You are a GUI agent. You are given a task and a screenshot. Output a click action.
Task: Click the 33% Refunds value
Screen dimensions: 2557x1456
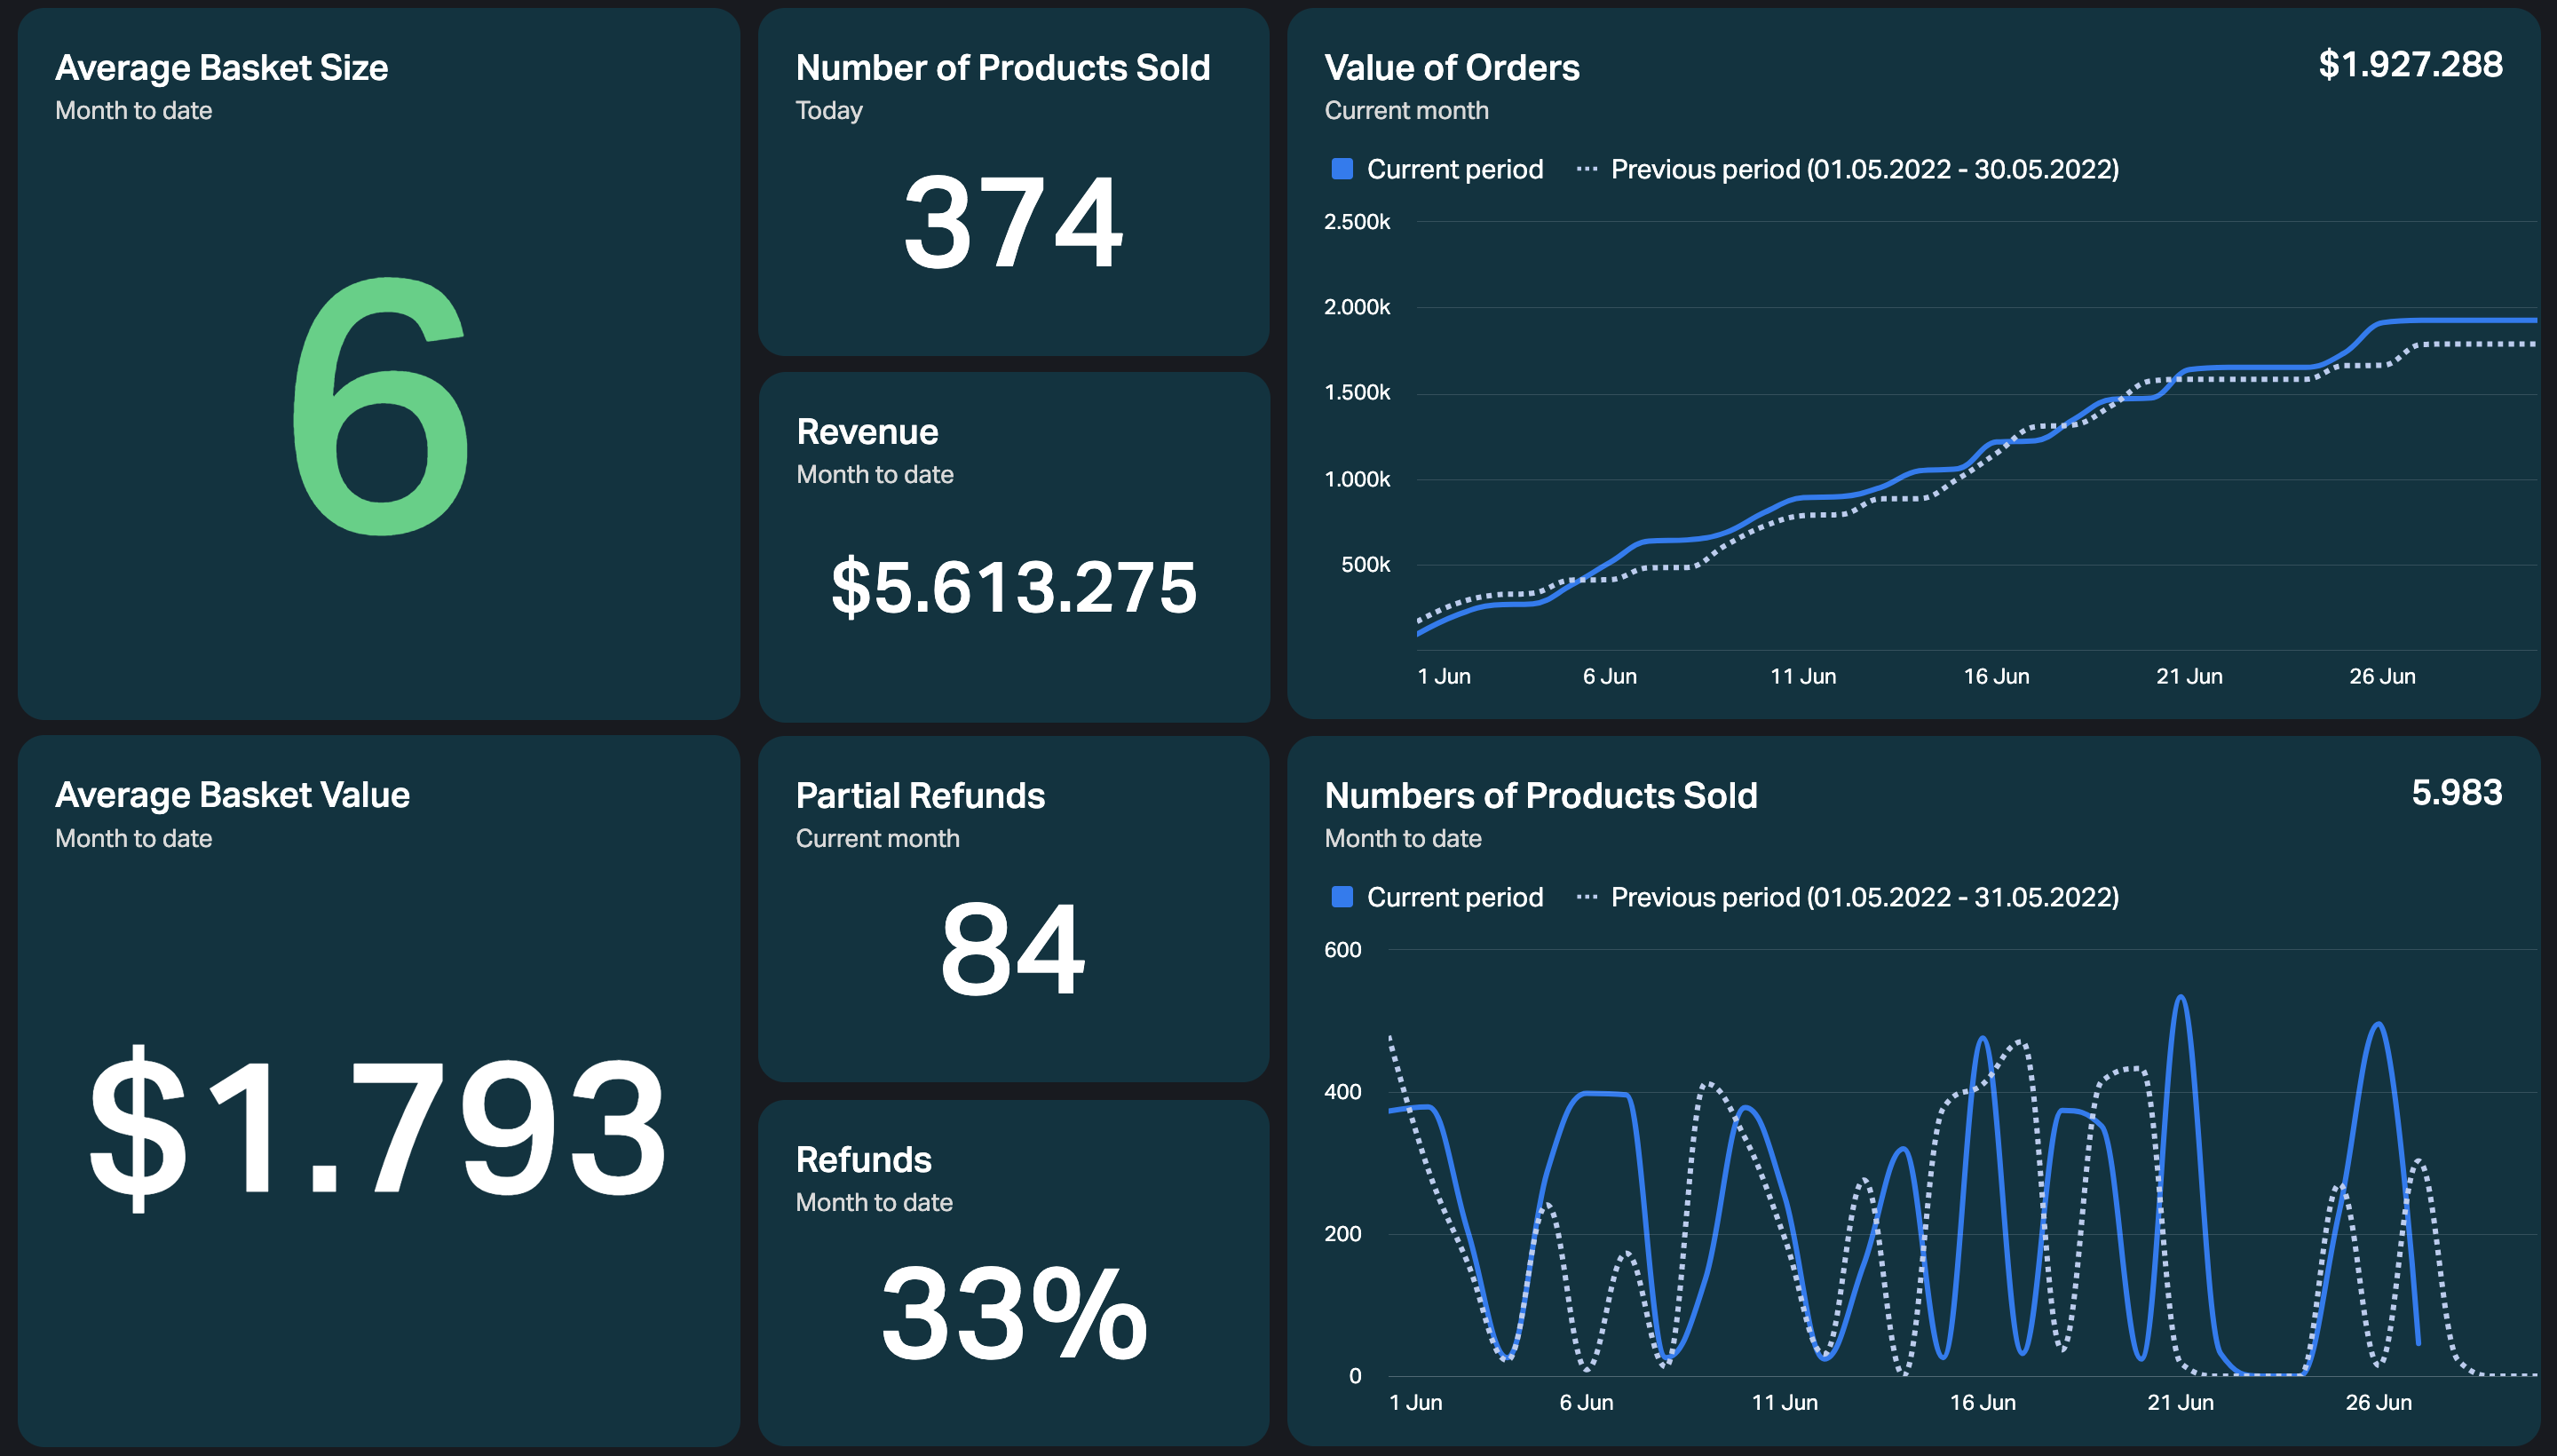[x=1014, y=1313]
